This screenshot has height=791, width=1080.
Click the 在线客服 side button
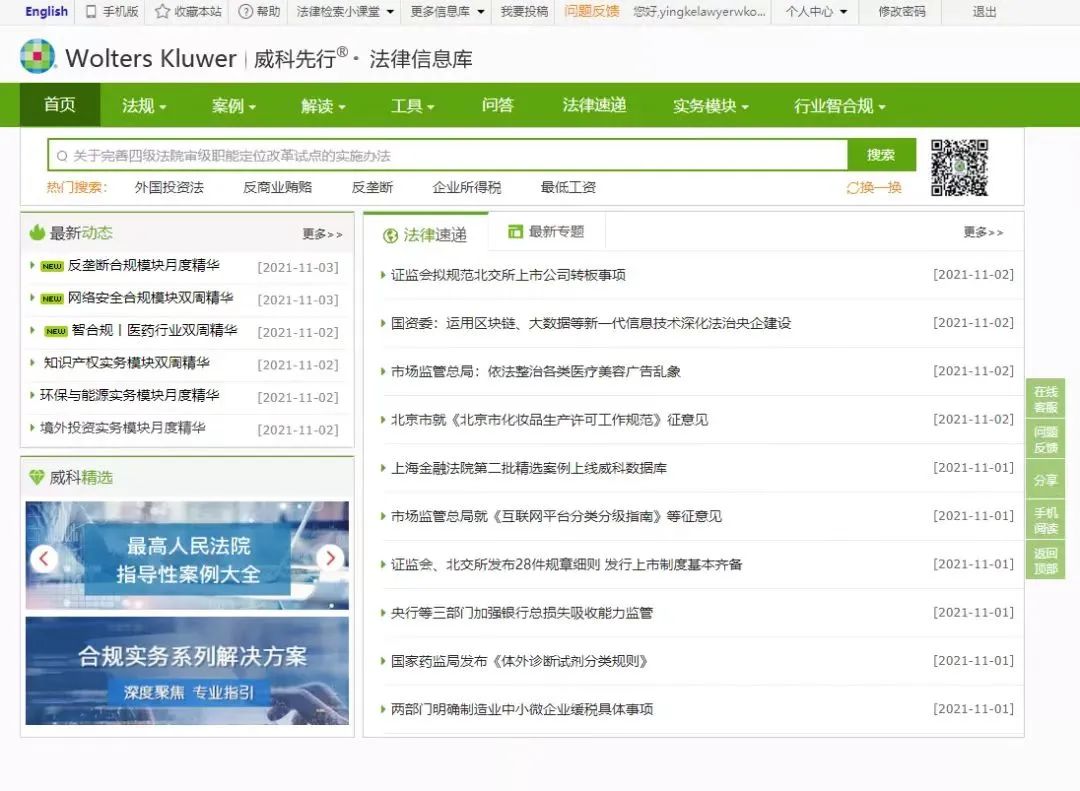click(x=1046, y=399)
